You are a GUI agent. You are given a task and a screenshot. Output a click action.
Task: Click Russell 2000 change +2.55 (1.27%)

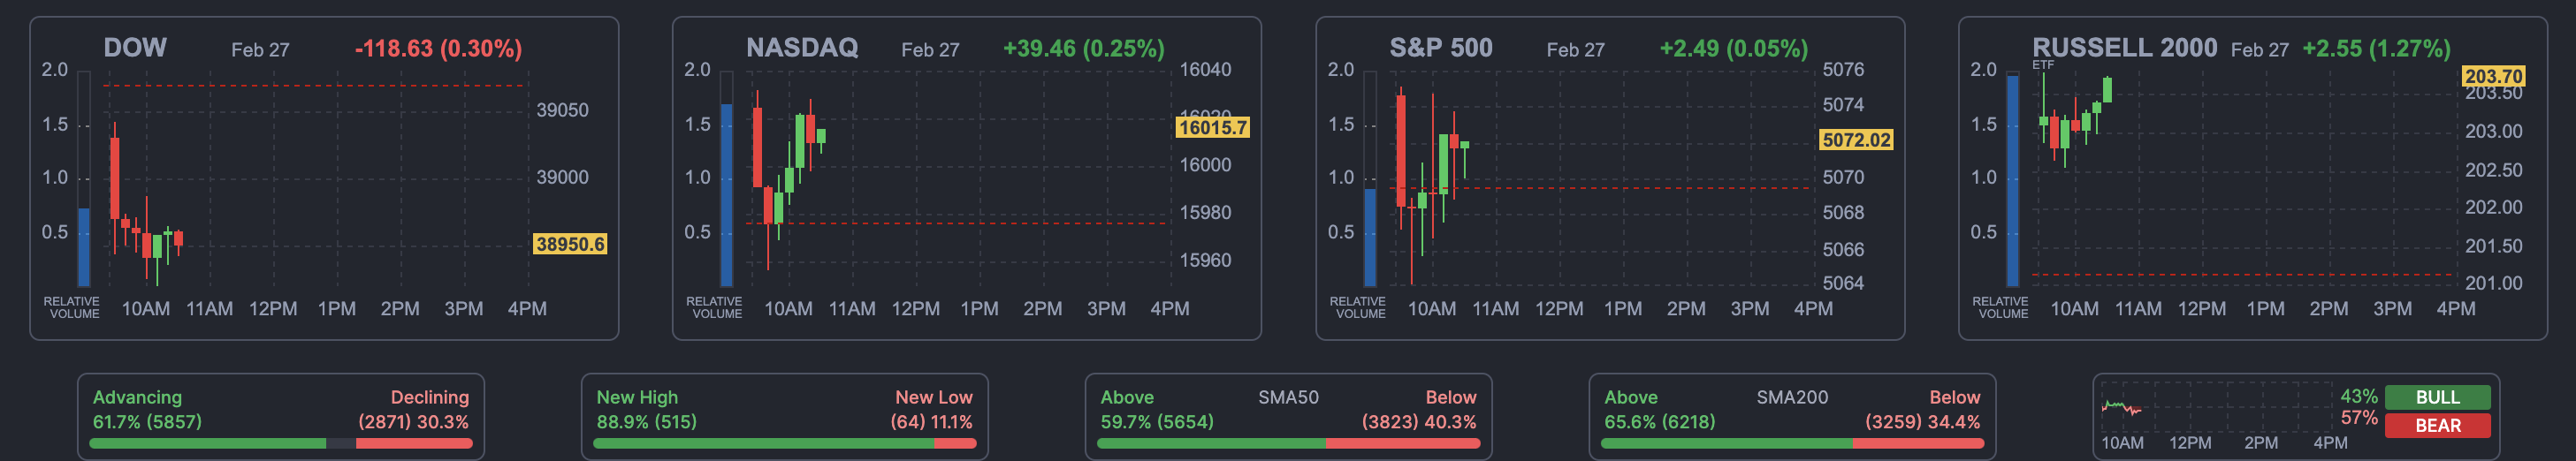tap(2376, 48)
